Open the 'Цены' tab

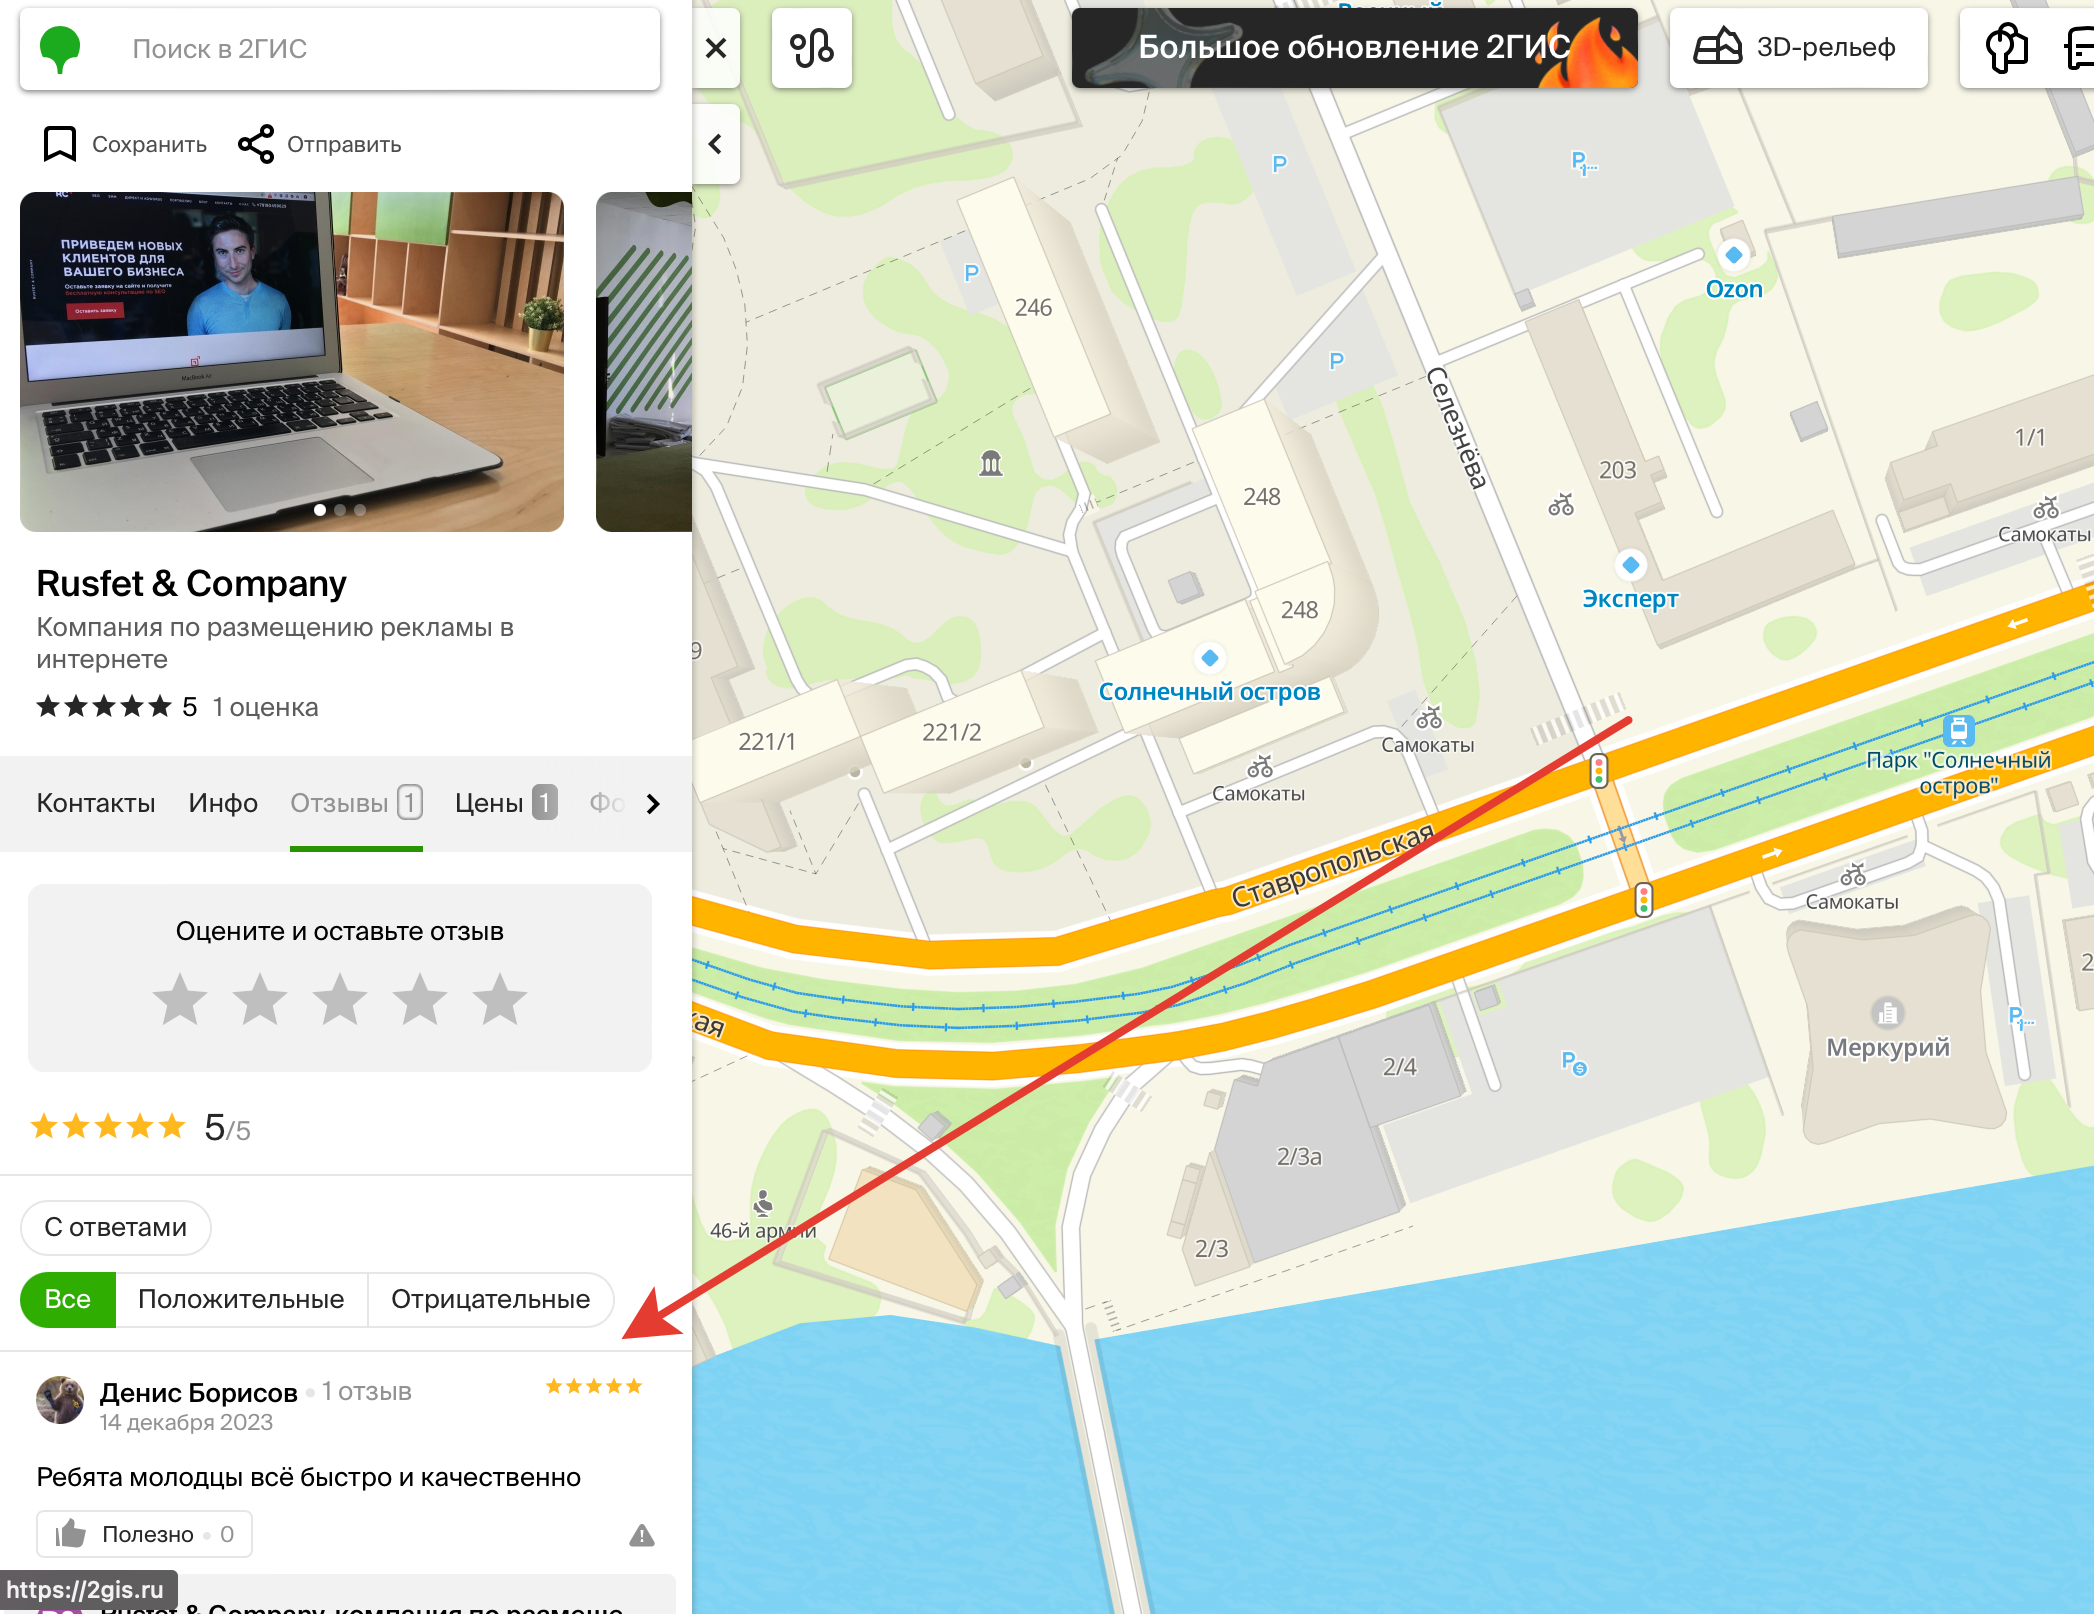506,803
